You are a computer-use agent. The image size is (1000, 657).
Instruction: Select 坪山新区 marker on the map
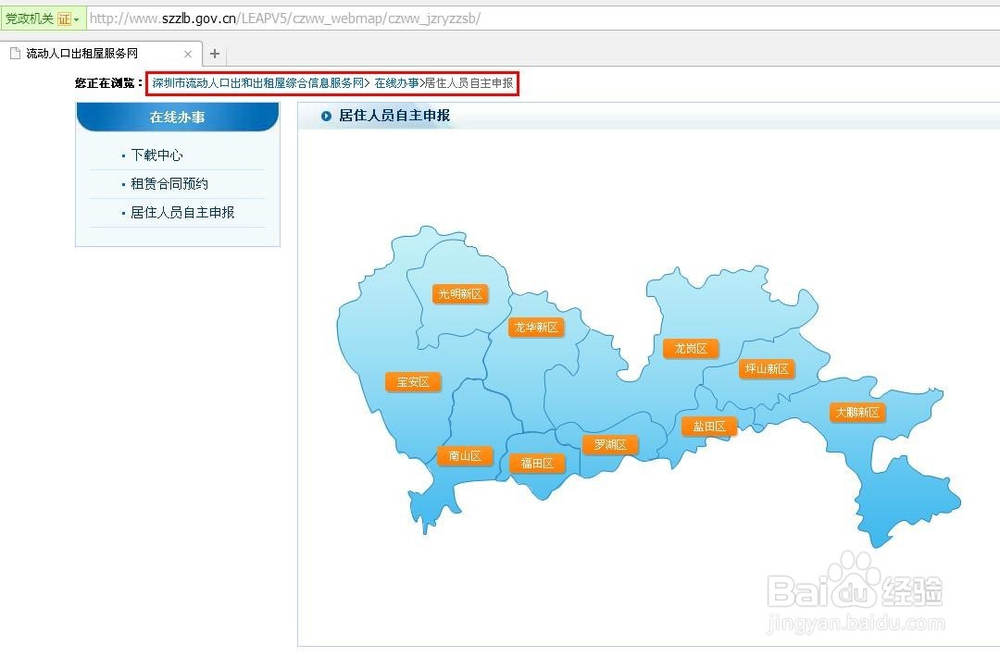click(765, 368)
